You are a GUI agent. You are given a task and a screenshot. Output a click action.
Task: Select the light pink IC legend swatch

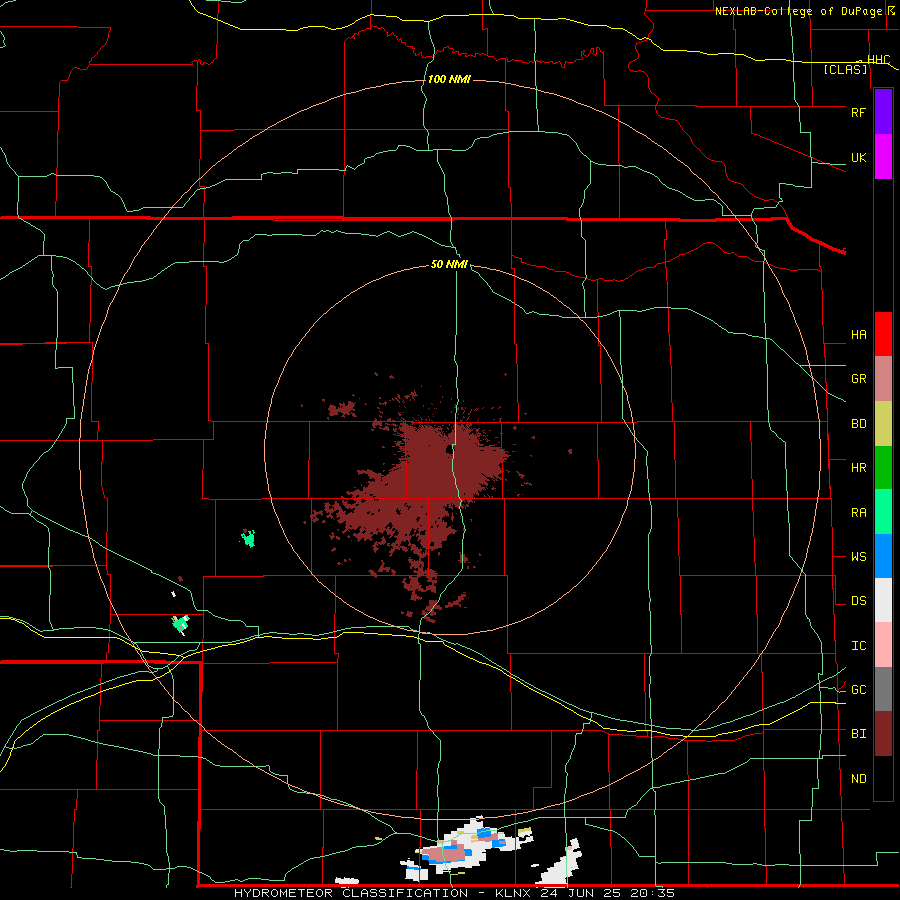pos(883,645)
